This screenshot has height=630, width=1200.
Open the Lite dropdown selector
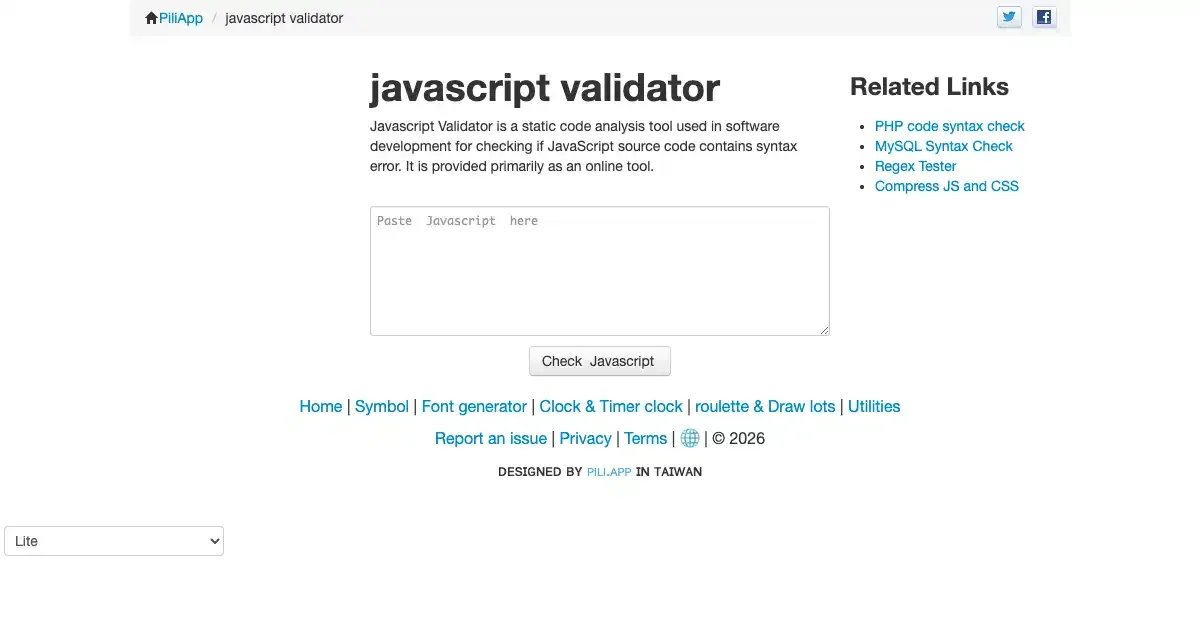tap(114, 541)
